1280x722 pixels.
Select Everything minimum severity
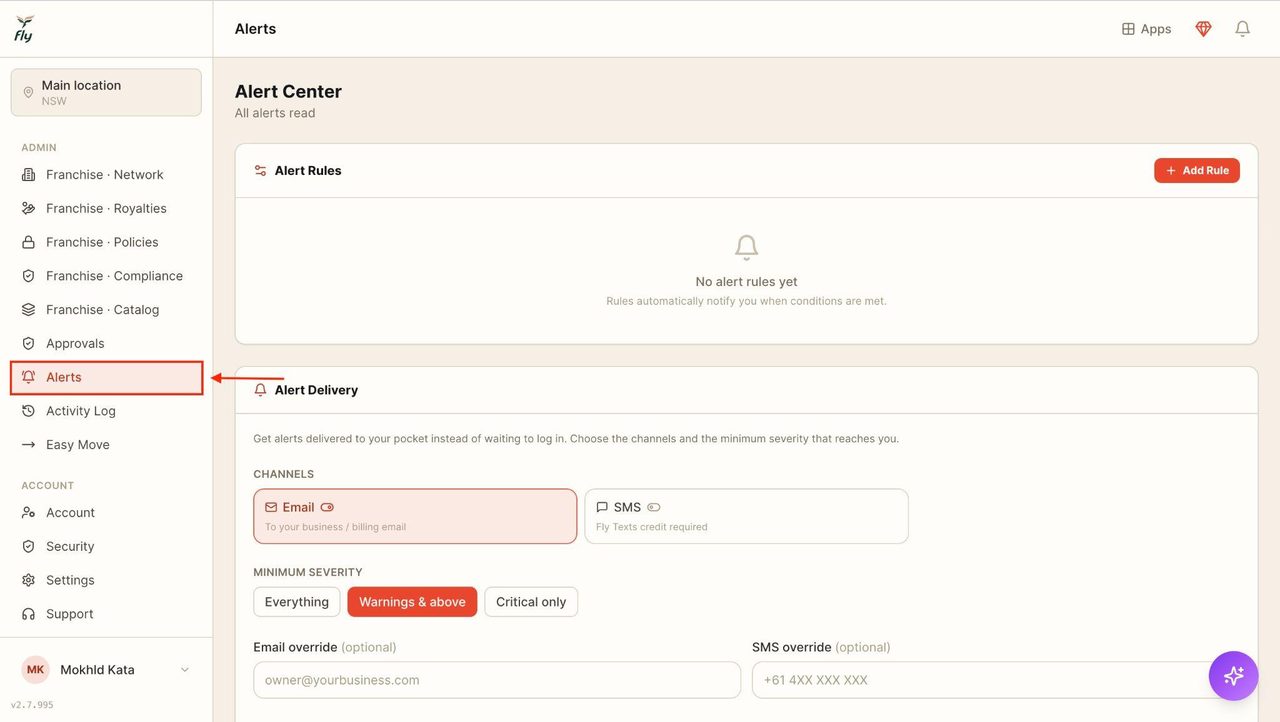(x=297, y=602)
